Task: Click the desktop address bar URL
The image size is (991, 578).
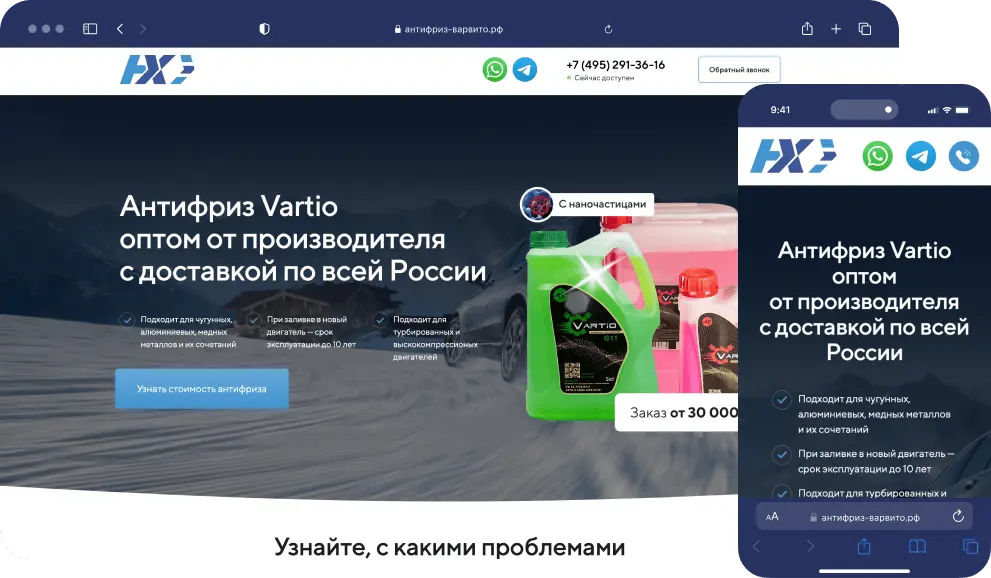Action: click(453, 29)
